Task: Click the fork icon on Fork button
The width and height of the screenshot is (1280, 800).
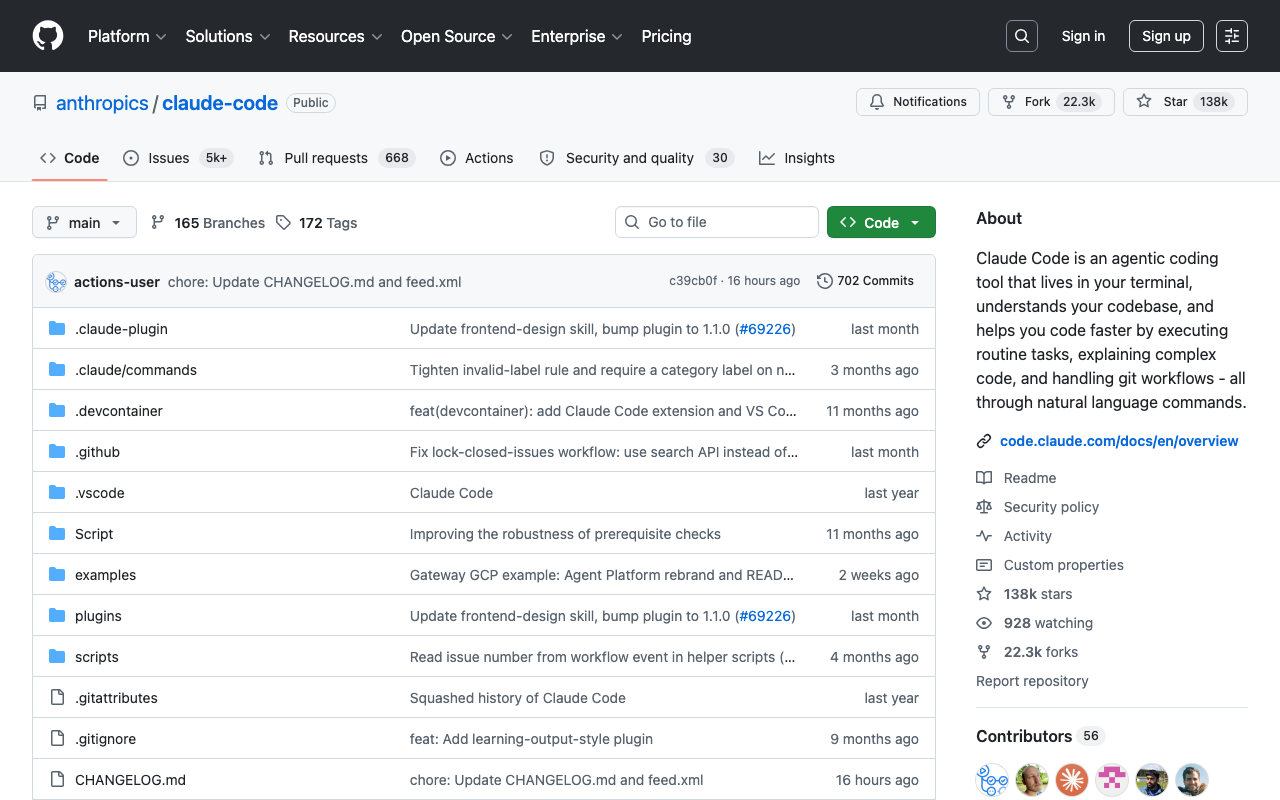Action: [1009, 102]
